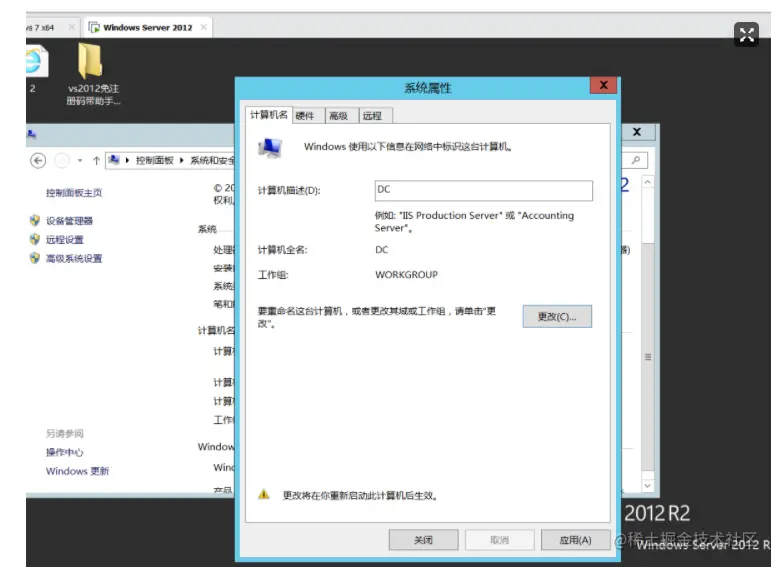This screenshot has width=776, height=567.
Task: Click the 计算机描述 input field
Action: (x=484, y=190)
